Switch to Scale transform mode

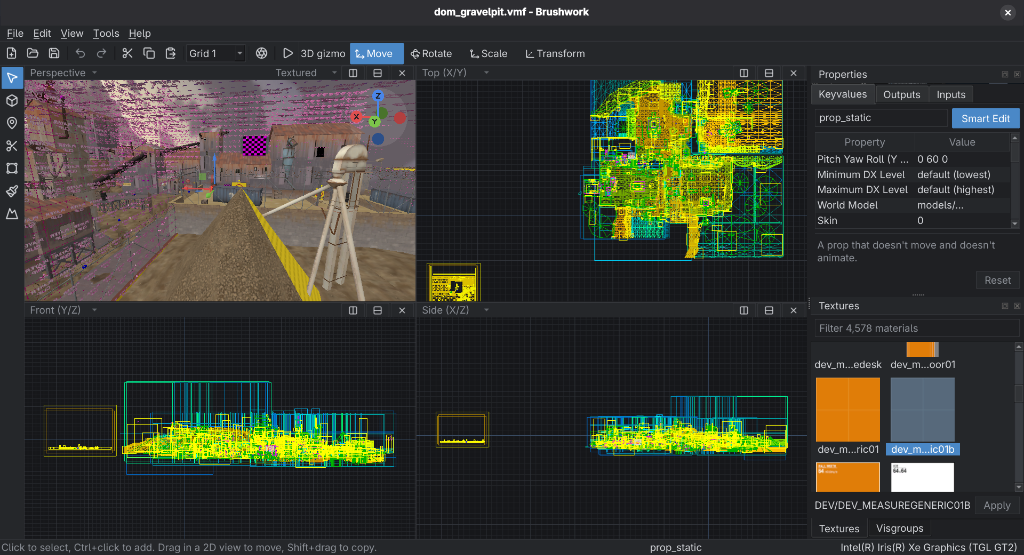click(x=488, y=54)
